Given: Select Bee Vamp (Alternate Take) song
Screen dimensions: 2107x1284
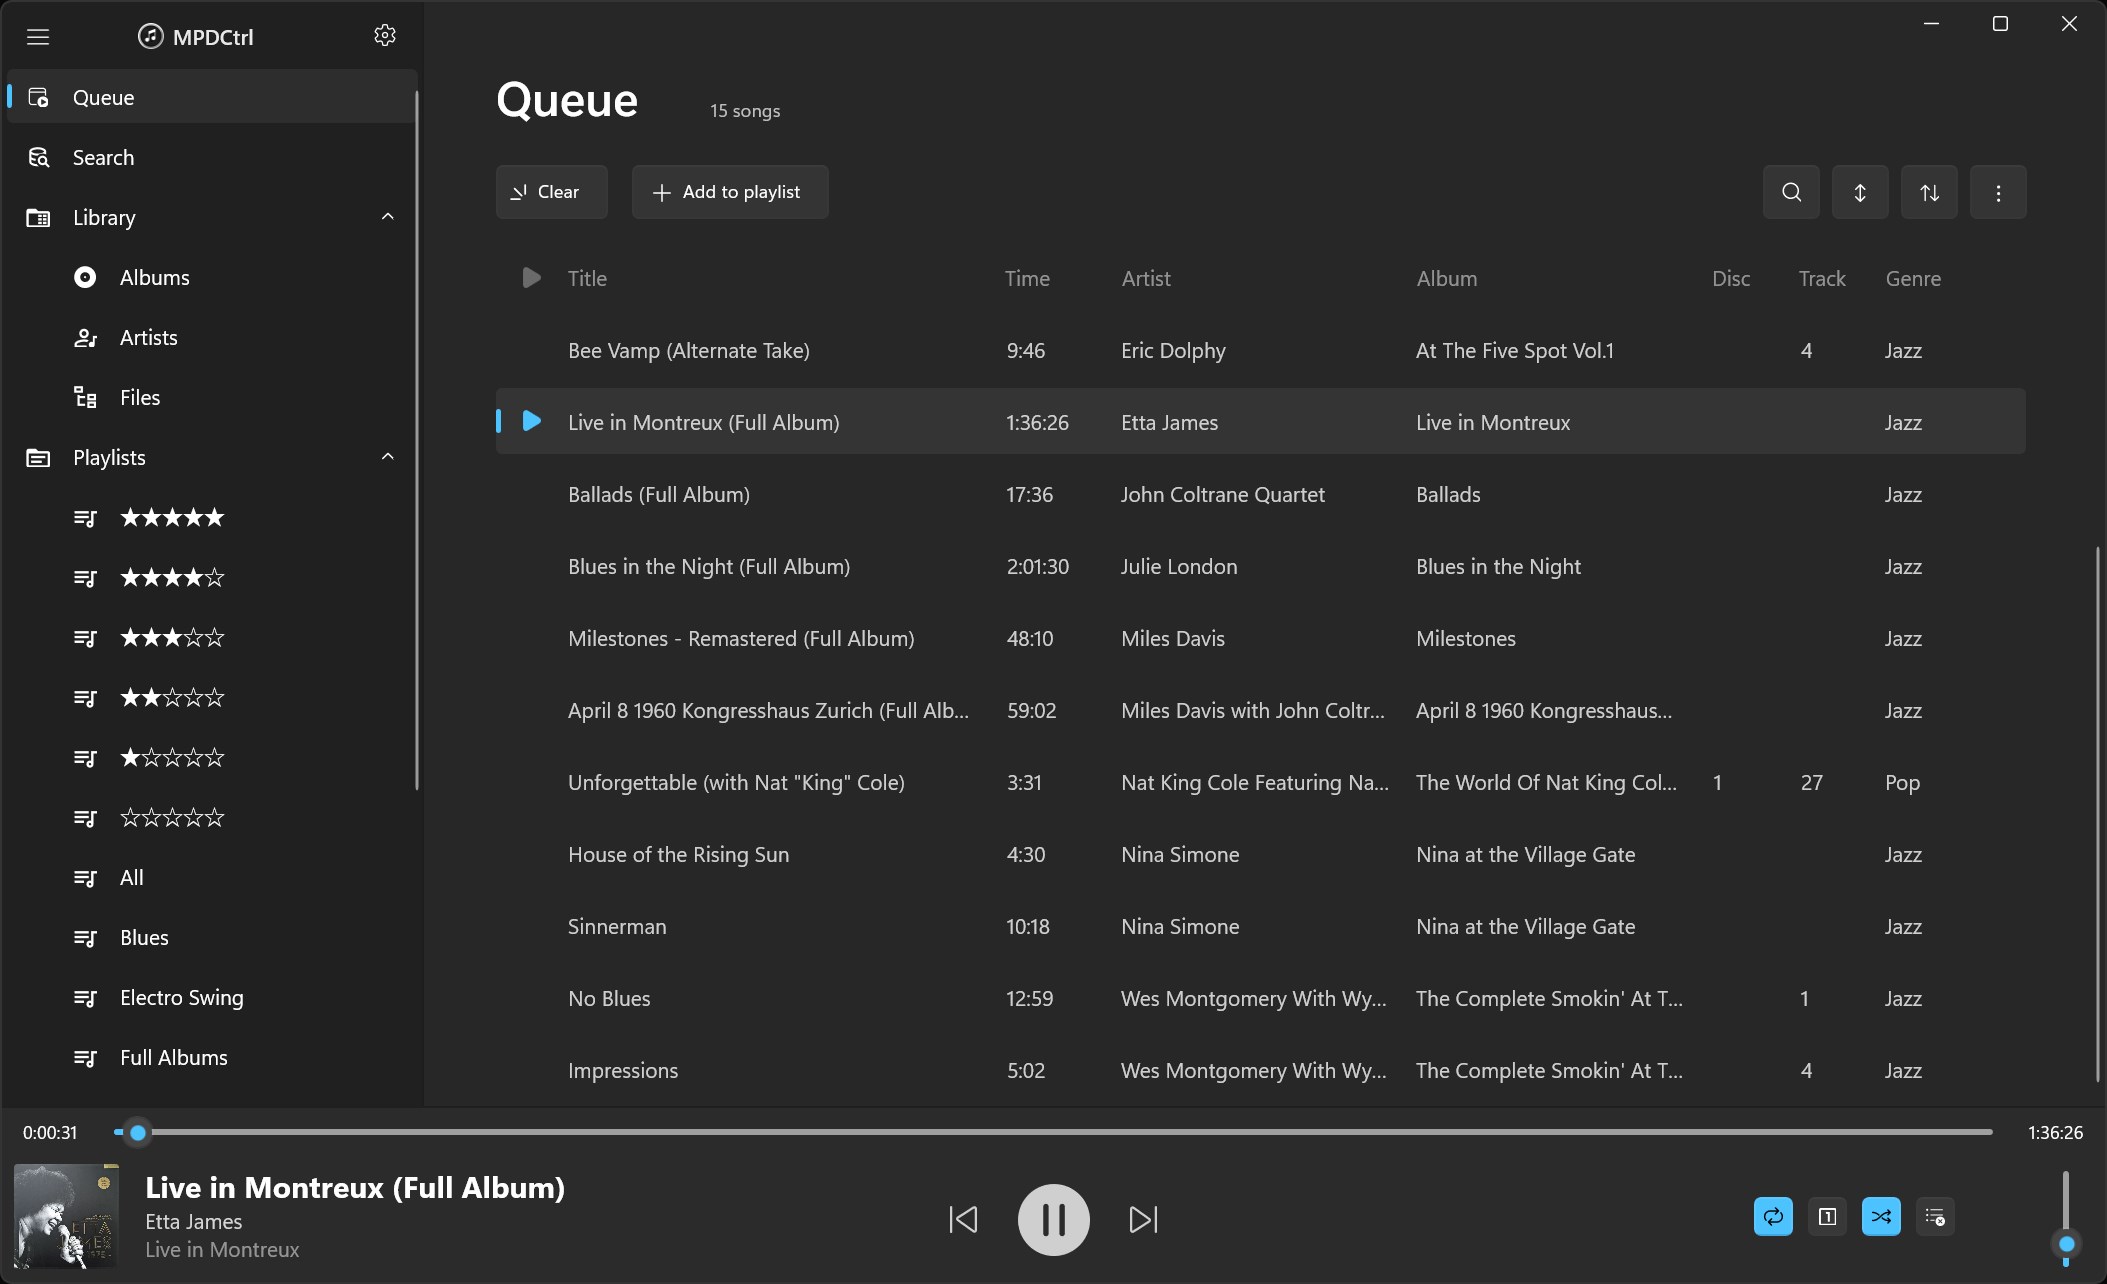Looking at the screenshot, I should (1261, 350).
